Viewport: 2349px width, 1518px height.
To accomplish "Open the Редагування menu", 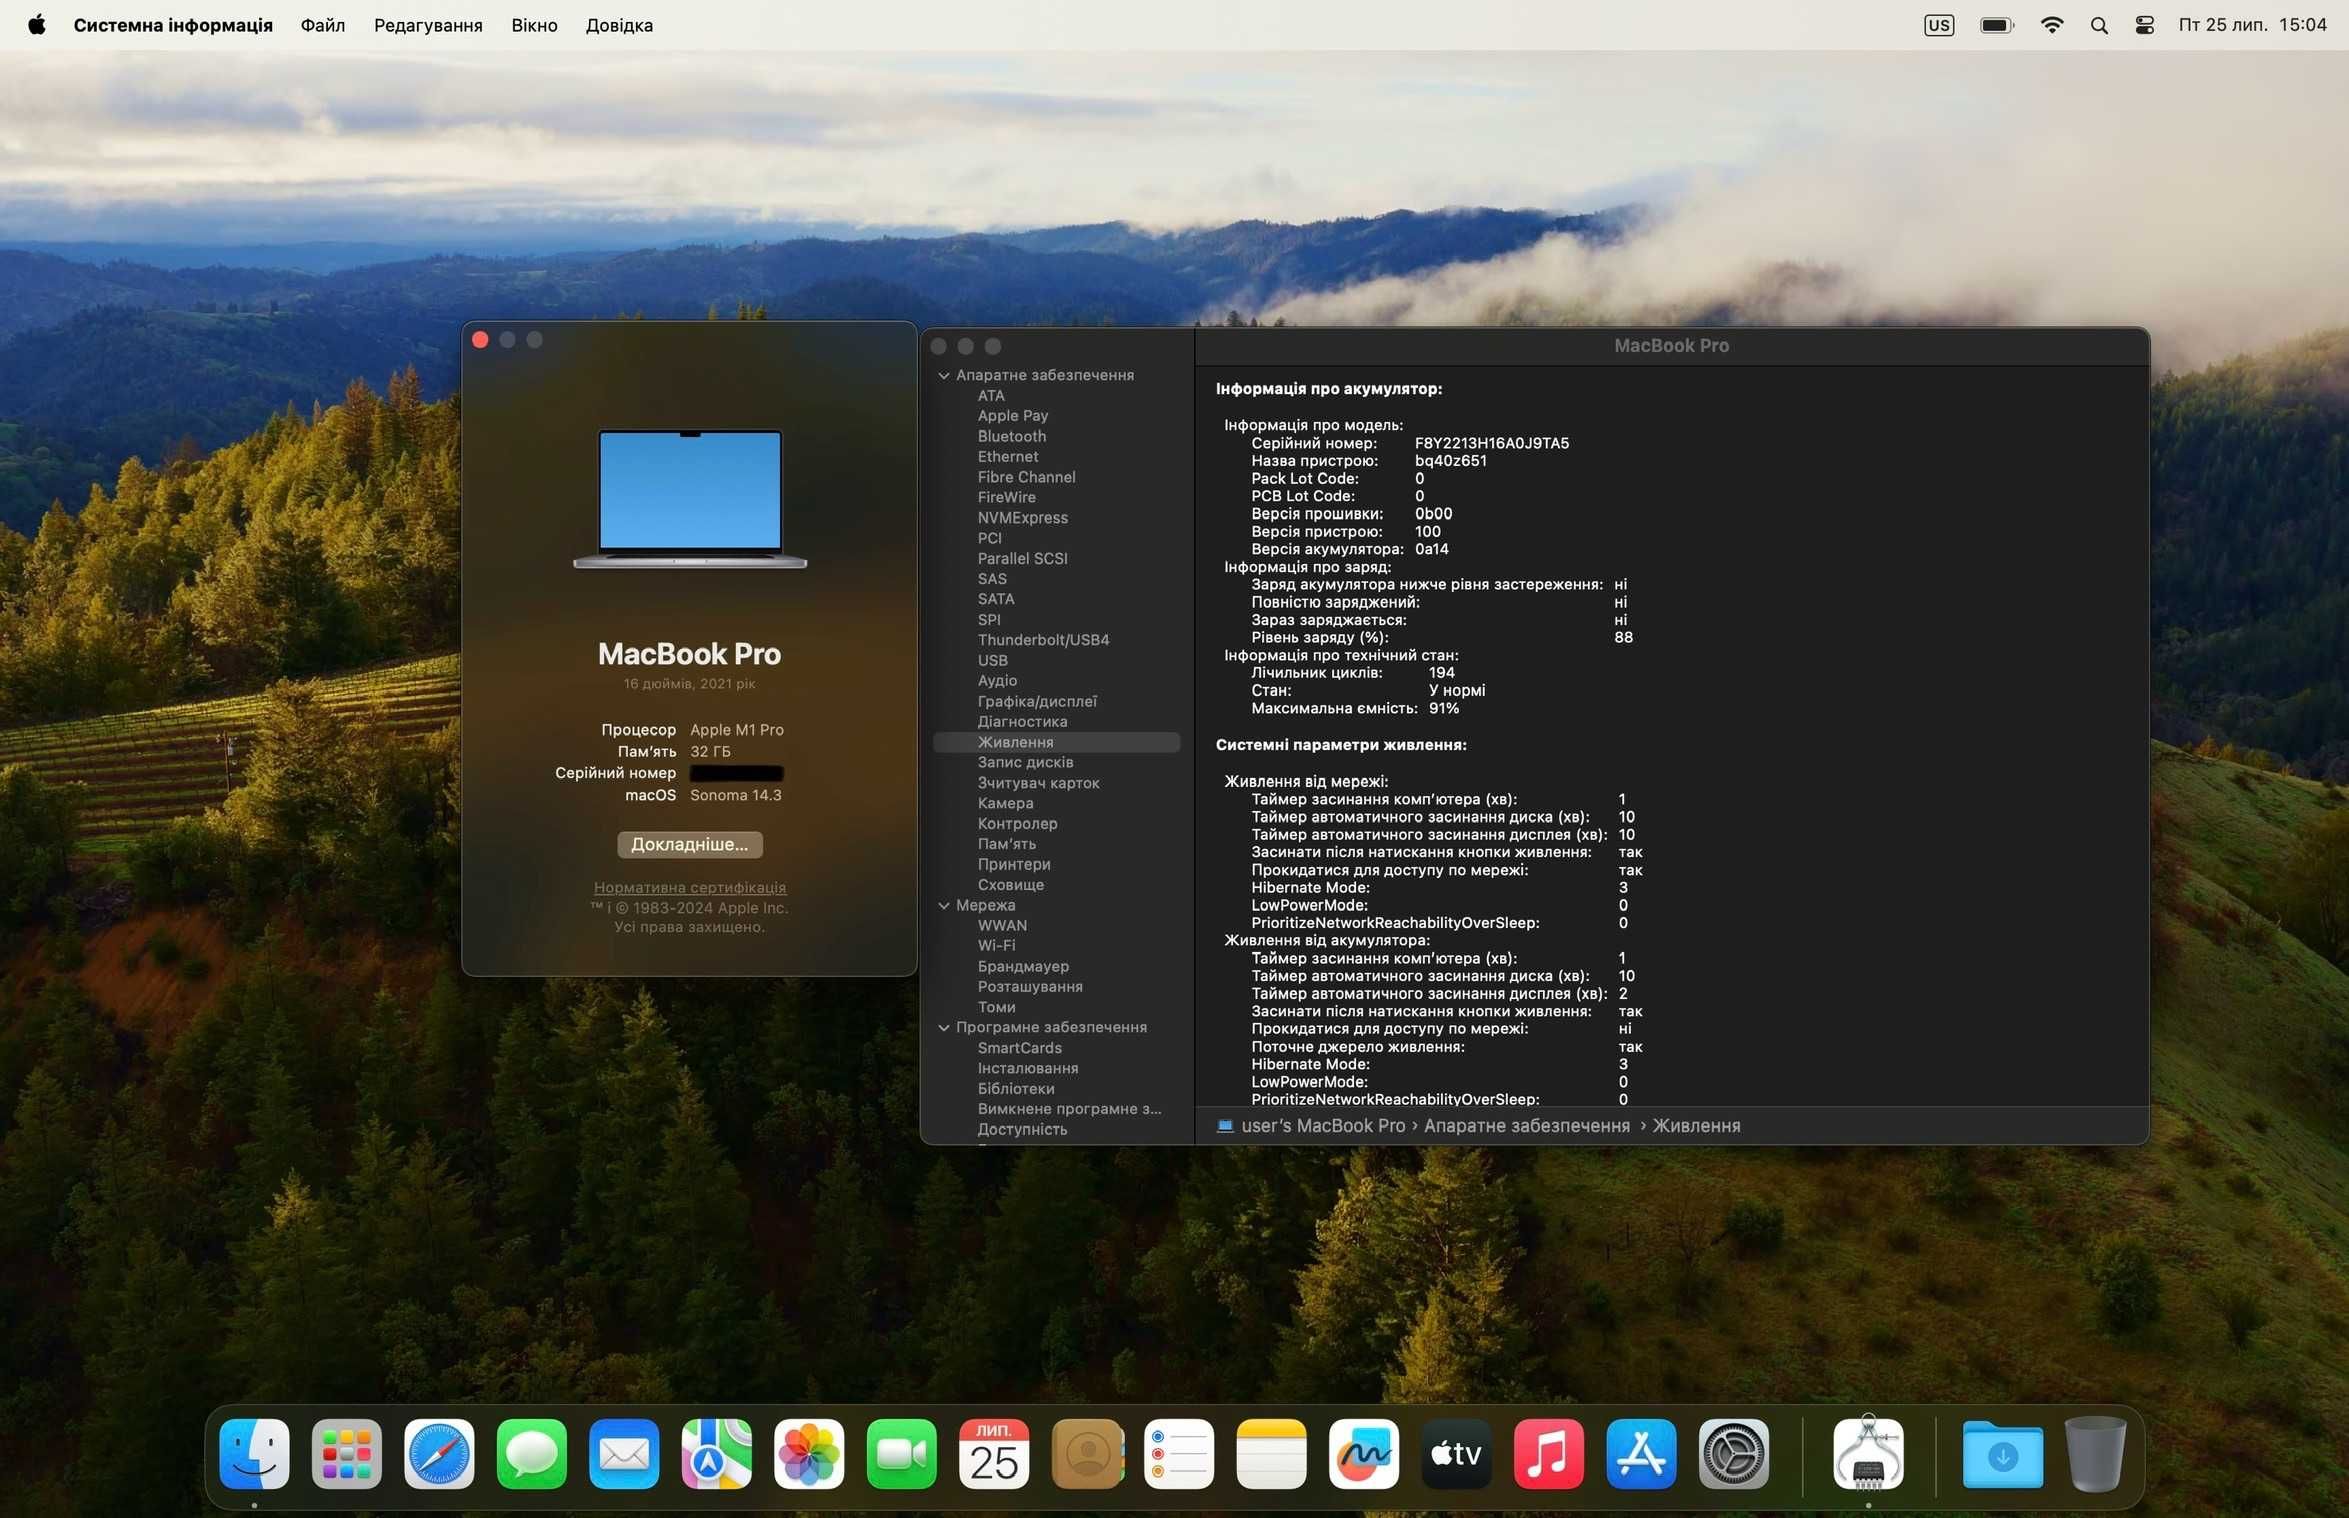I will [x=428, y=25].
